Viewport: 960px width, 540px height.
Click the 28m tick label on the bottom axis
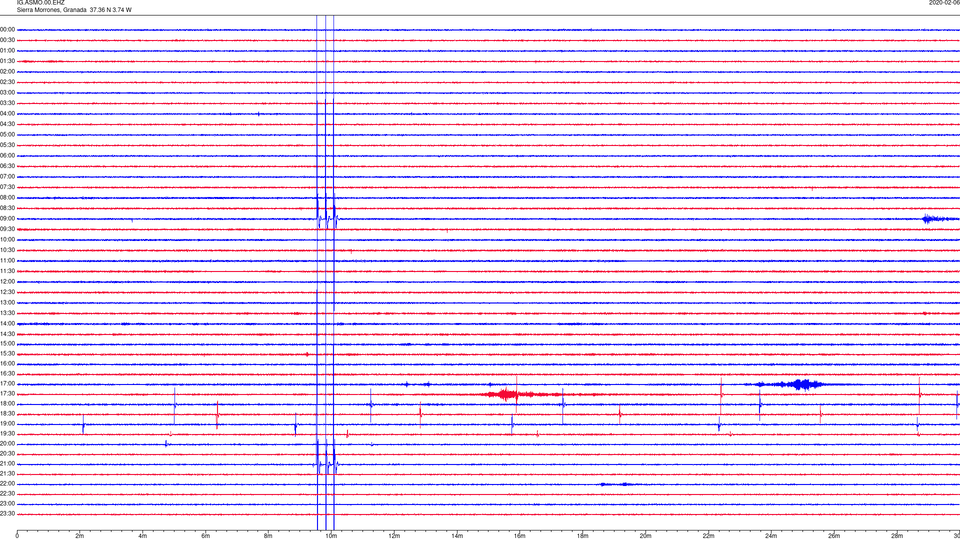897,536
